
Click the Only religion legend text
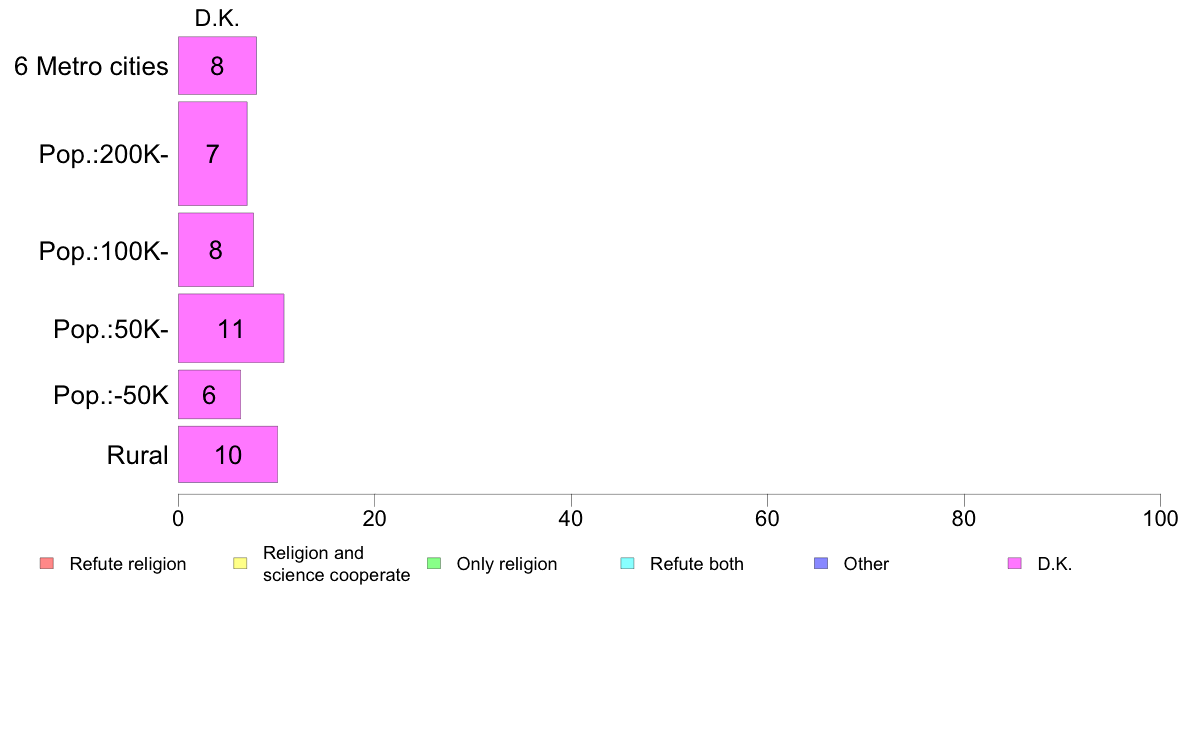click(506, 564)
